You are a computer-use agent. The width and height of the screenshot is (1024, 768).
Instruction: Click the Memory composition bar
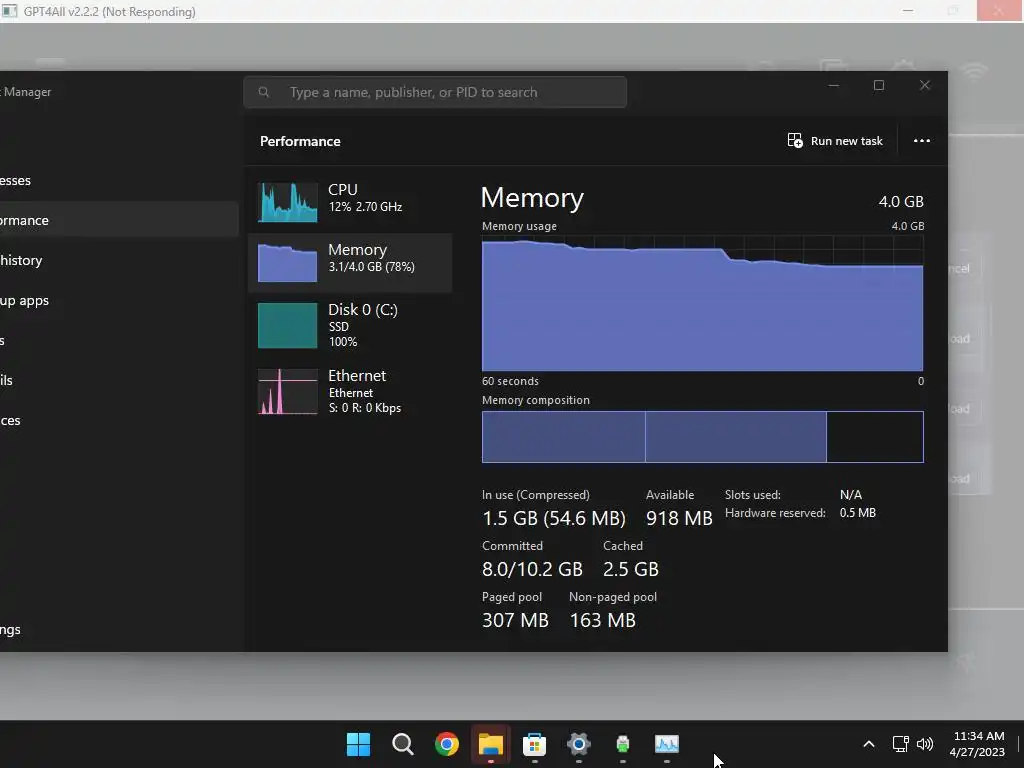[x=703, y=437]
